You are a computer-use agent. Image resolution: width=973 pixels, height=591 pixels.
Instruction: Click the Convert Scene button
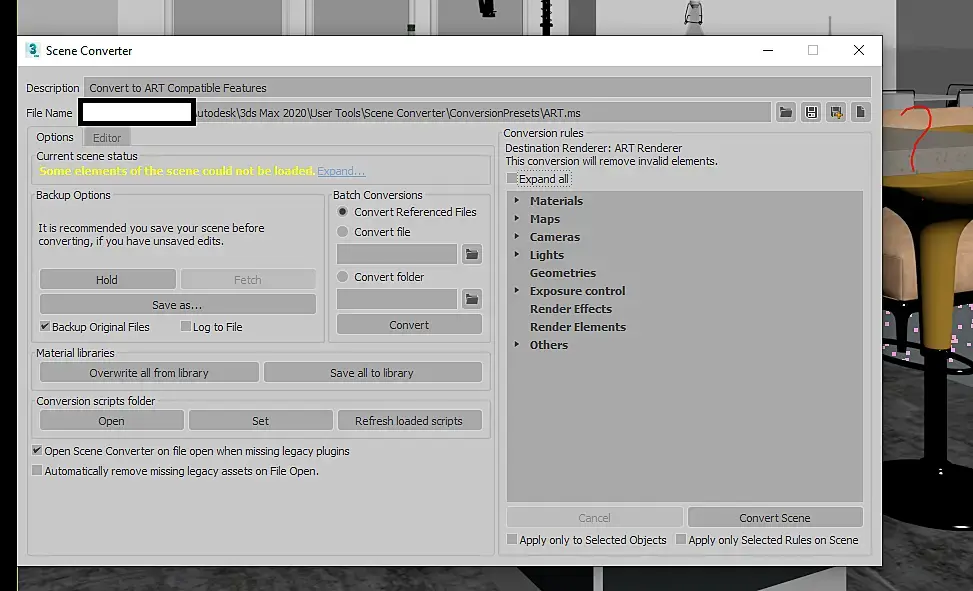pos(775,518)
